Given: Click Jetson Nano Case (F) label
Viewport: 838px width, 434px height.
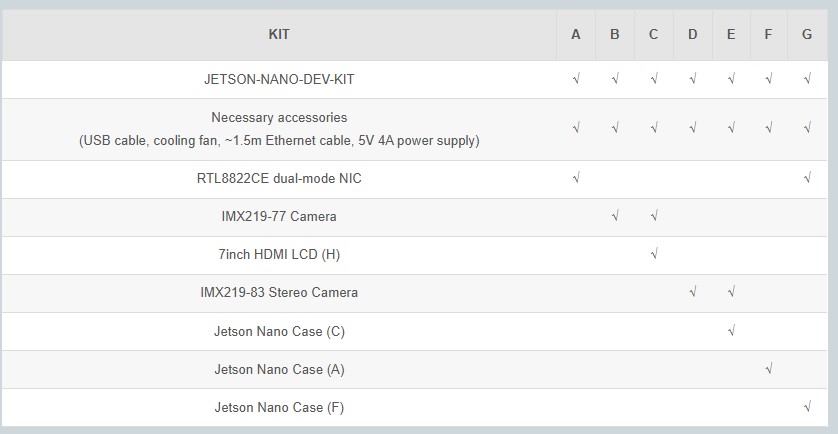Looking at the screenshot, I should [279, 408].
